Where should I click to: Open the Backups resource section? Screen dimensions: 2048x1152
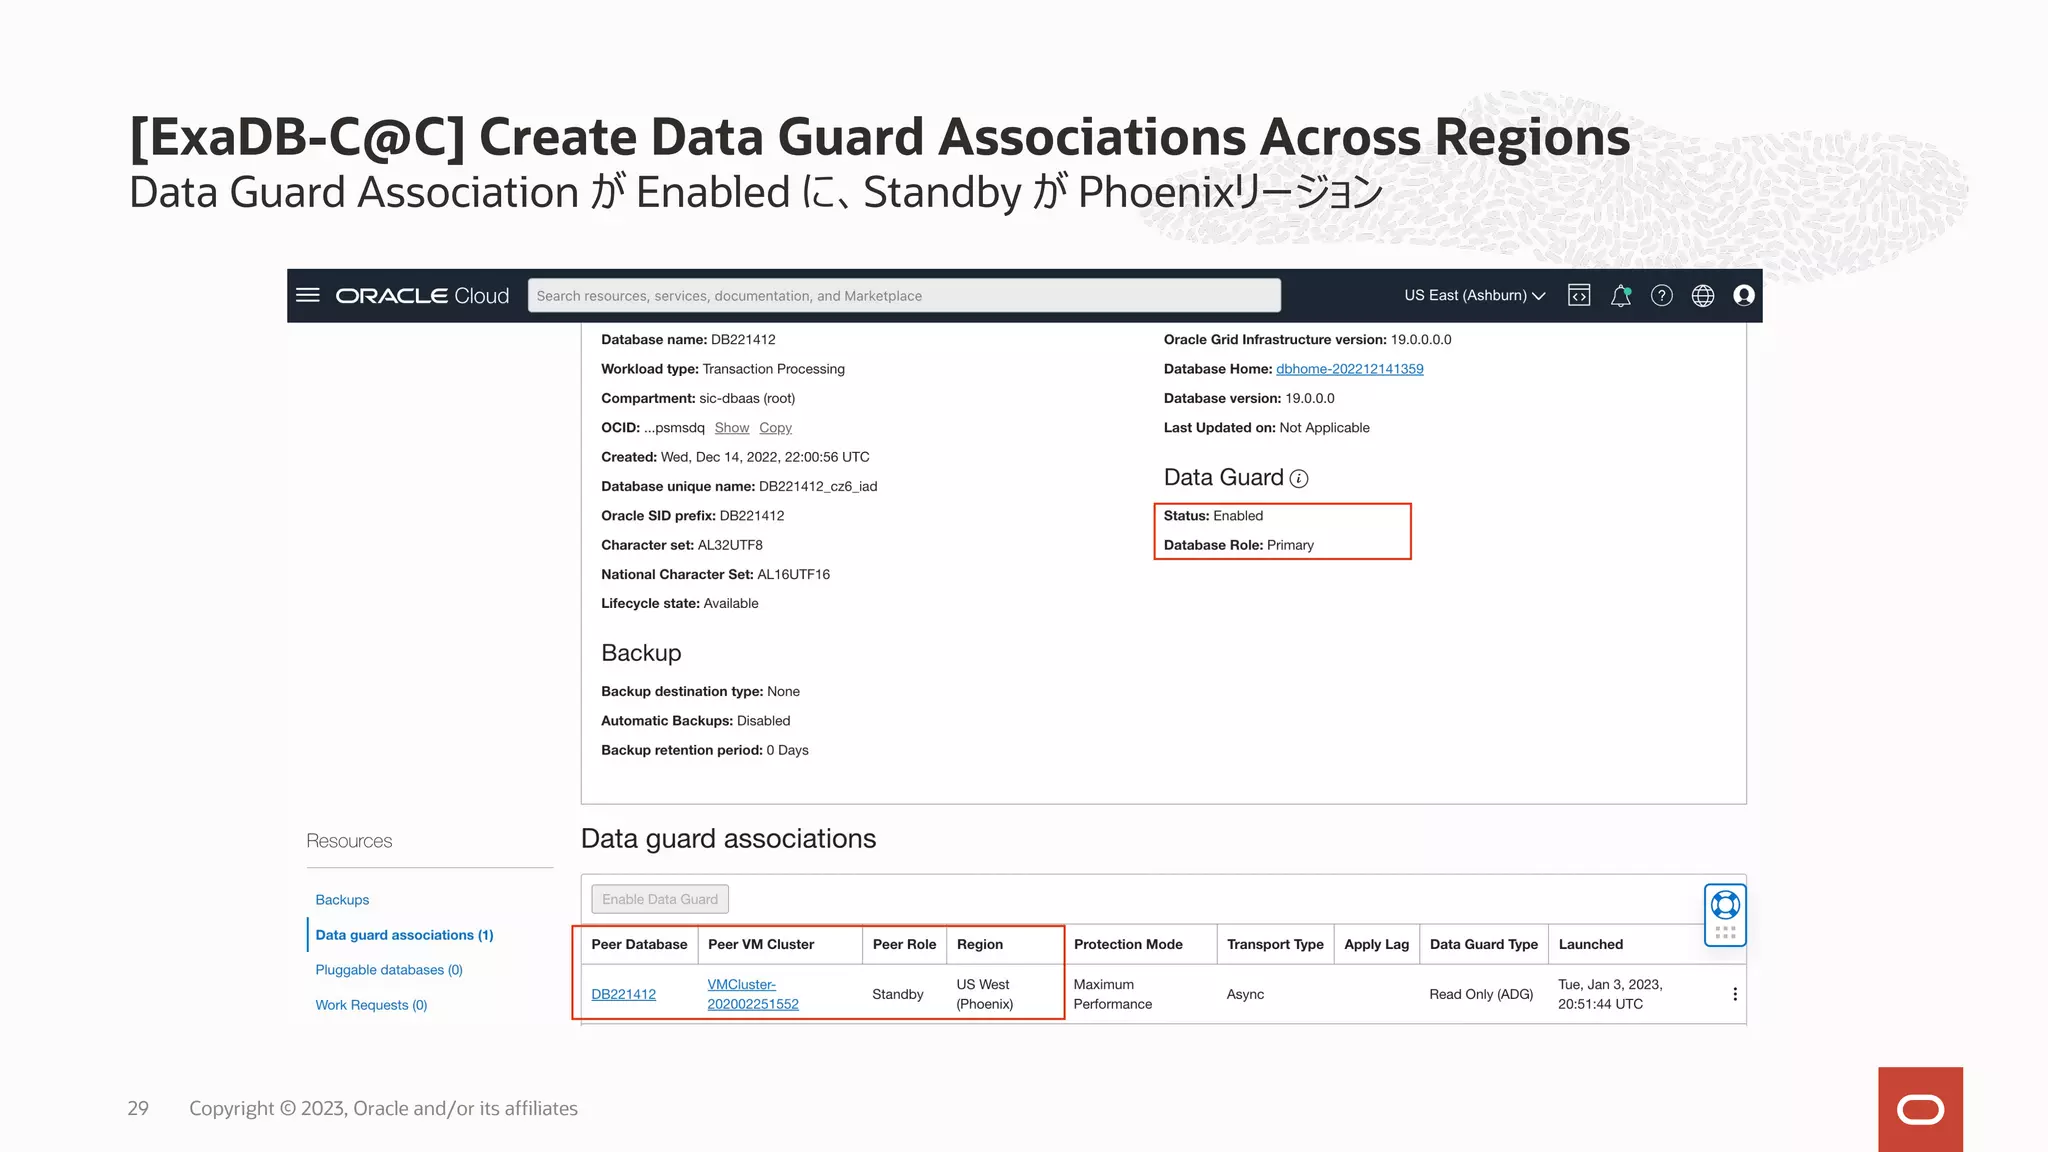coord(342,900)
